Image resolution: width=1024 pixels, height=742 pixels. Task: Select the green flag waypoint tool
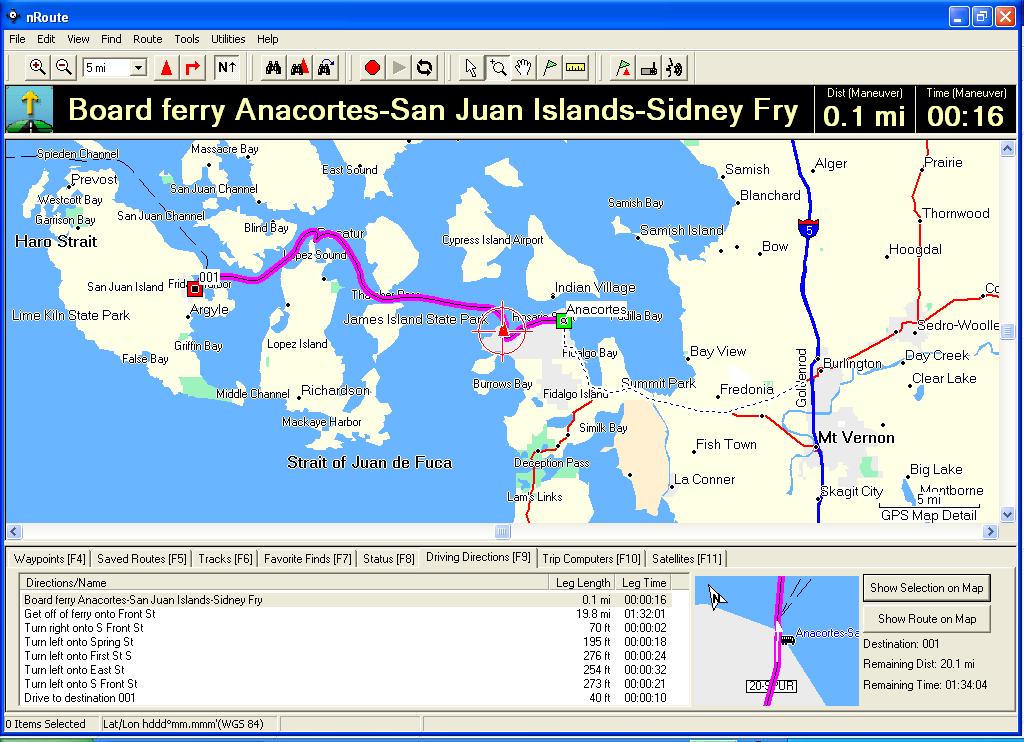[549, 67]
